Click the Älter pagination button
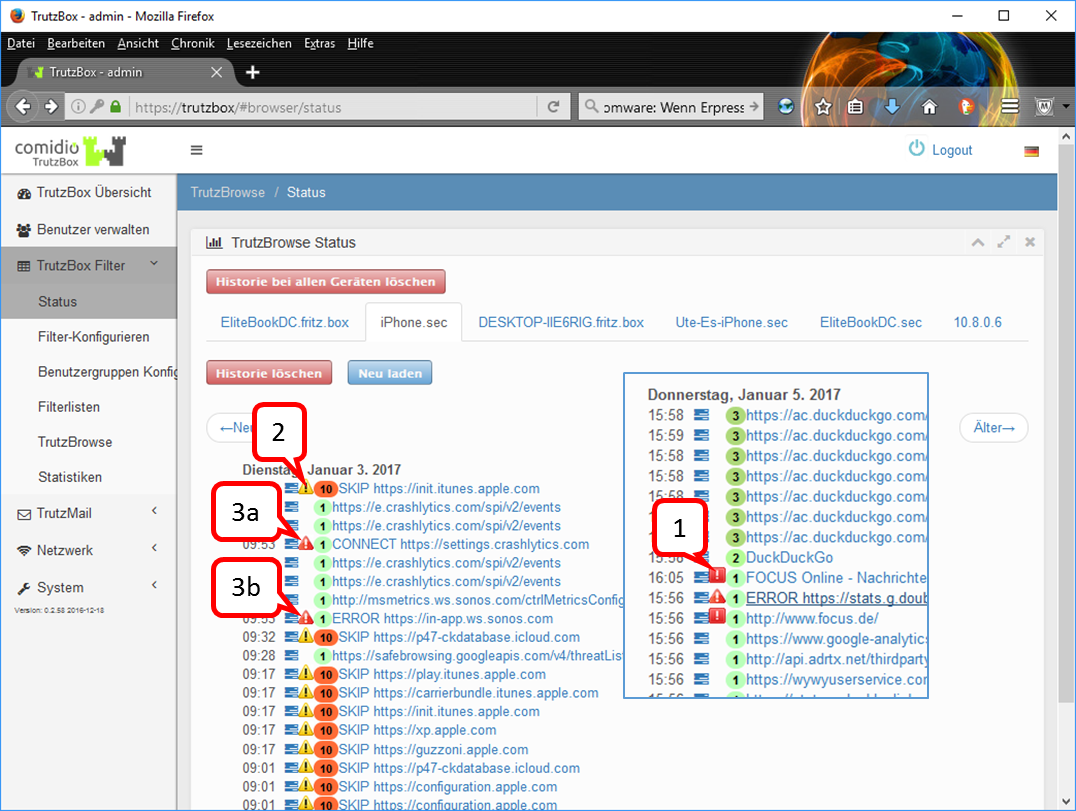Image resolution: width=1076 pixels, height=811 pixels. pyautogui.click(x=993, y=427)
